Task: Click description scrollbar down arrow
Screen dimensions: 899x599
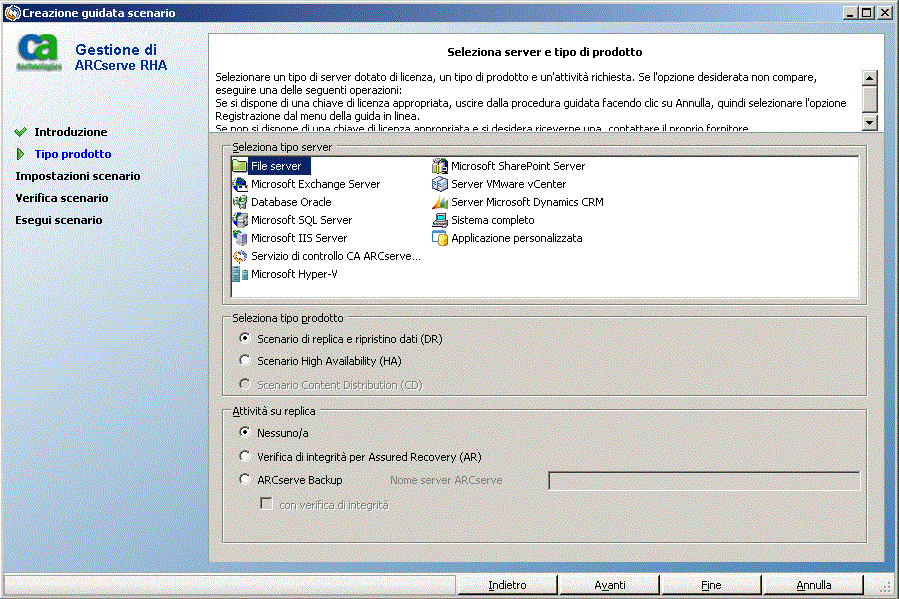Action: pos(870,122)
